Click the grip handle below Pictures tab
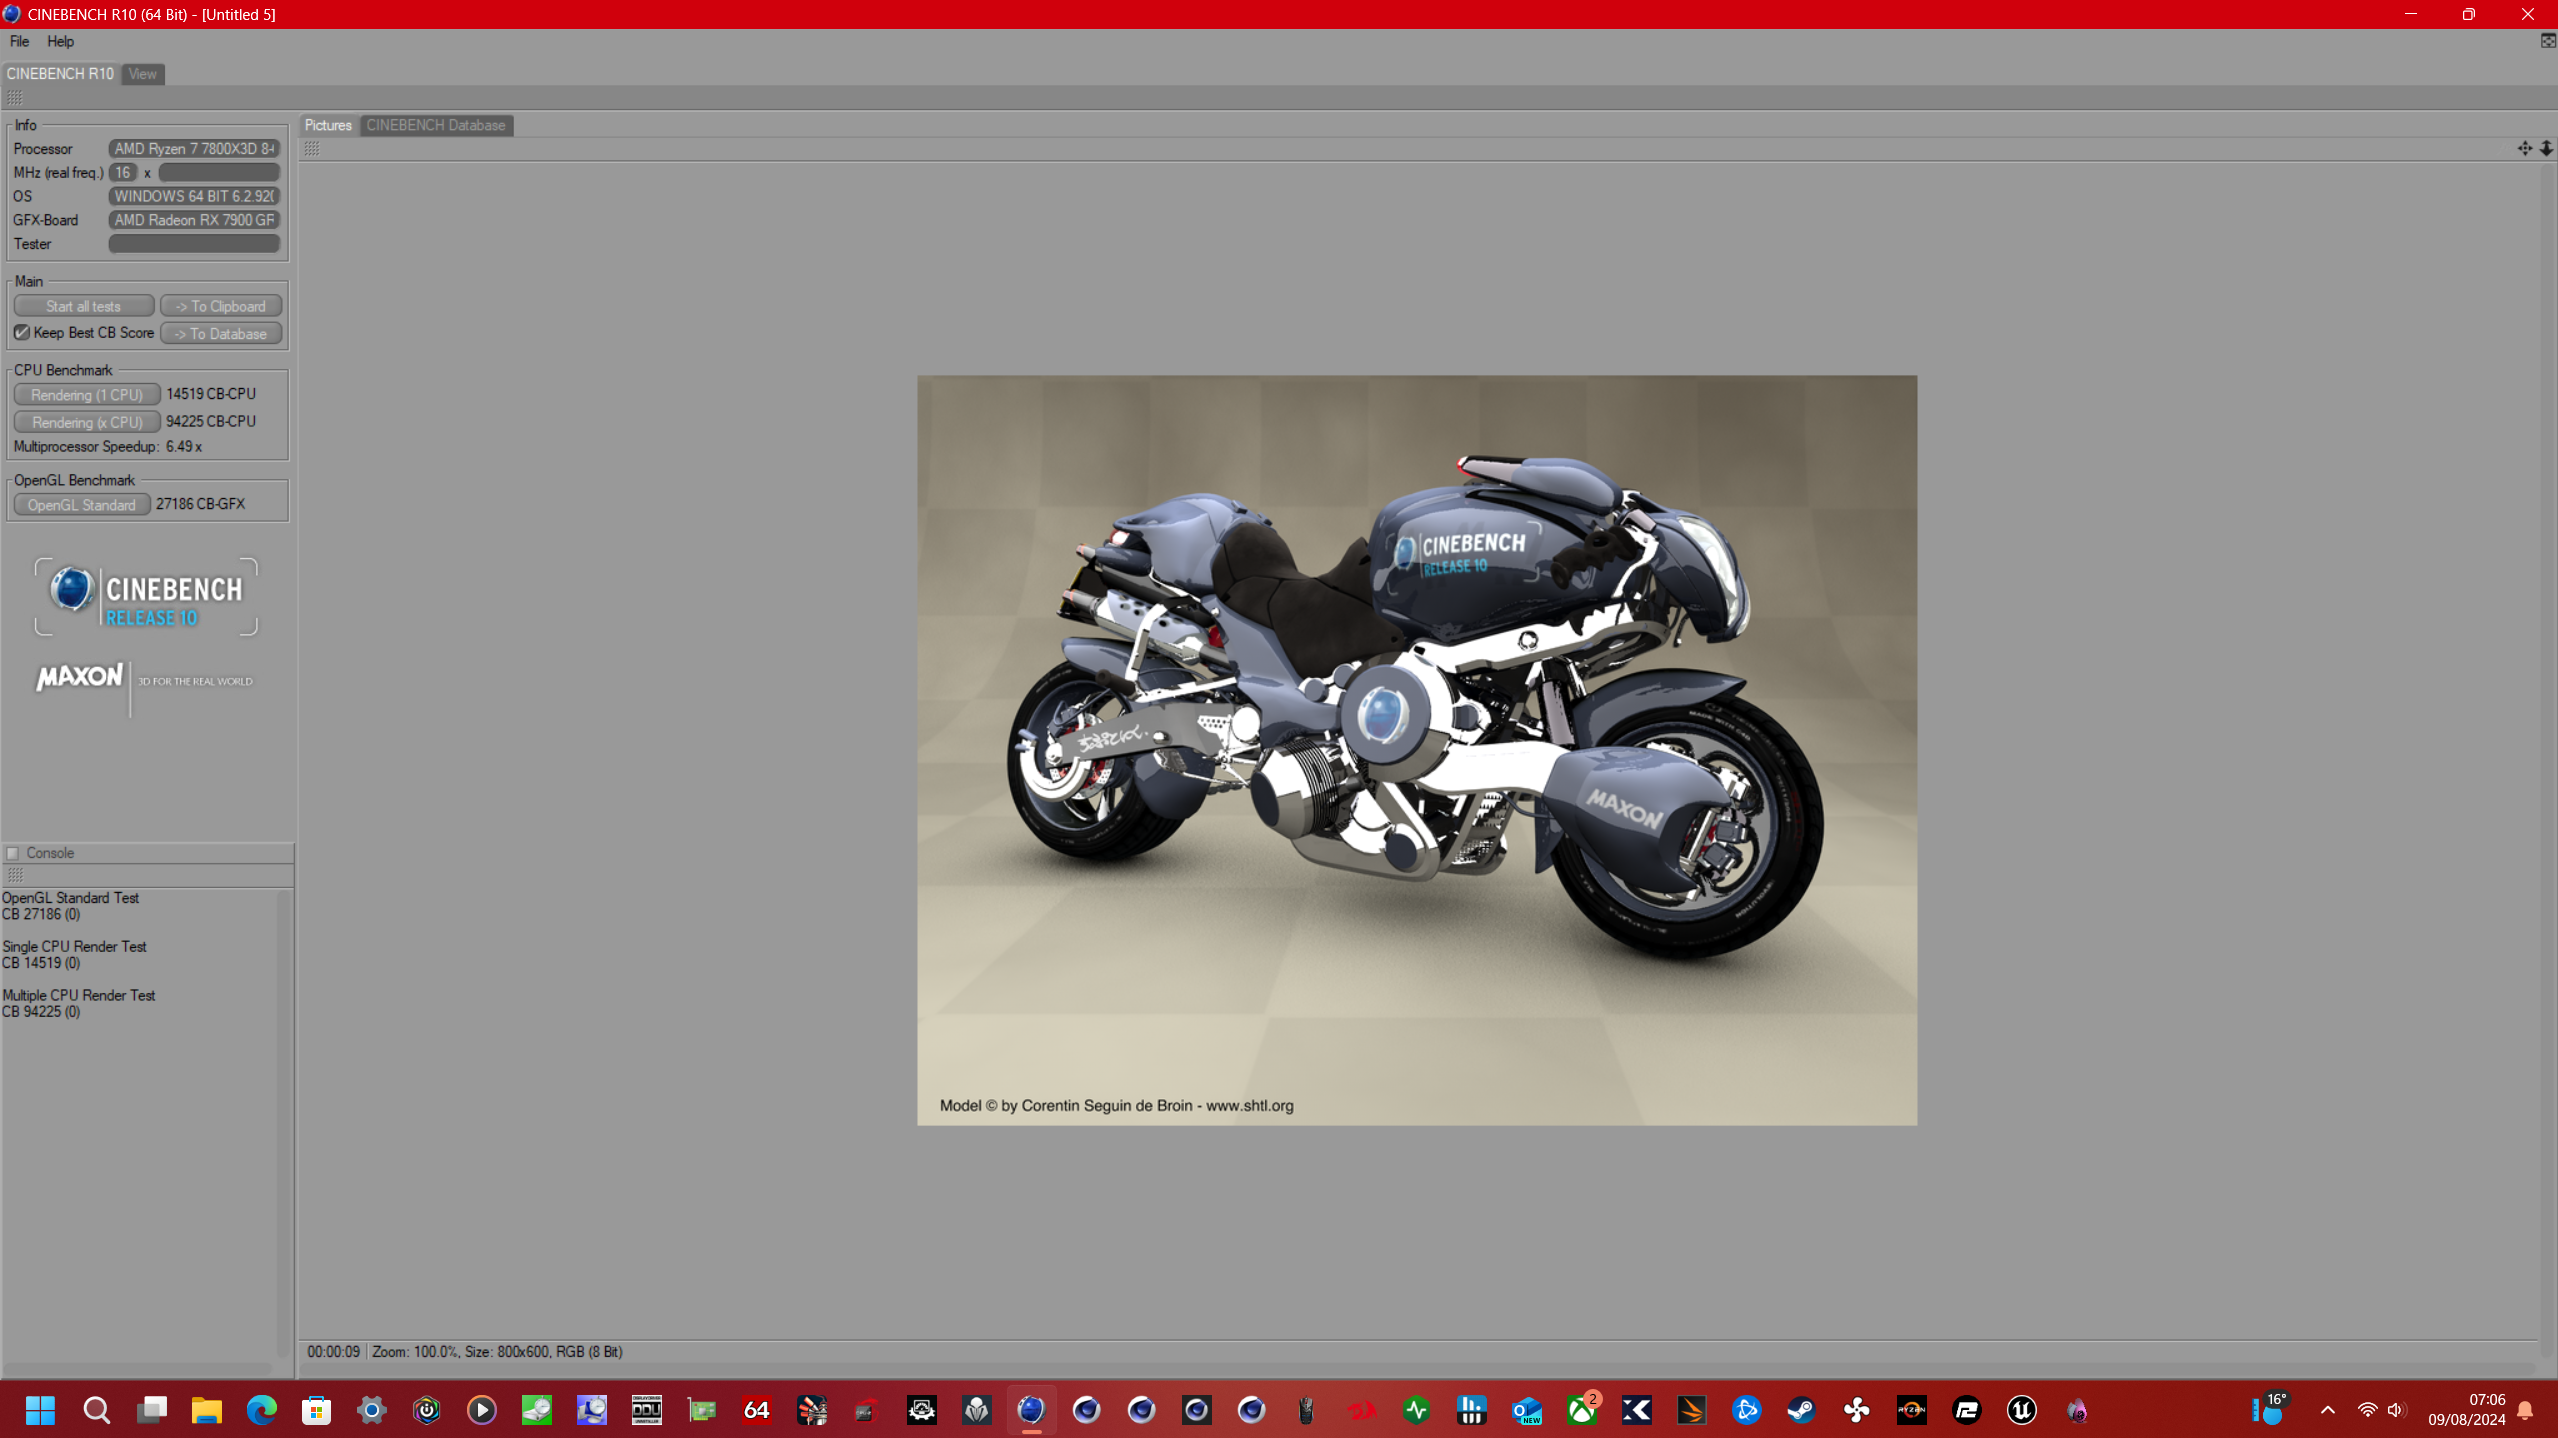2558x1438 pixels. [x=312, y=148]
